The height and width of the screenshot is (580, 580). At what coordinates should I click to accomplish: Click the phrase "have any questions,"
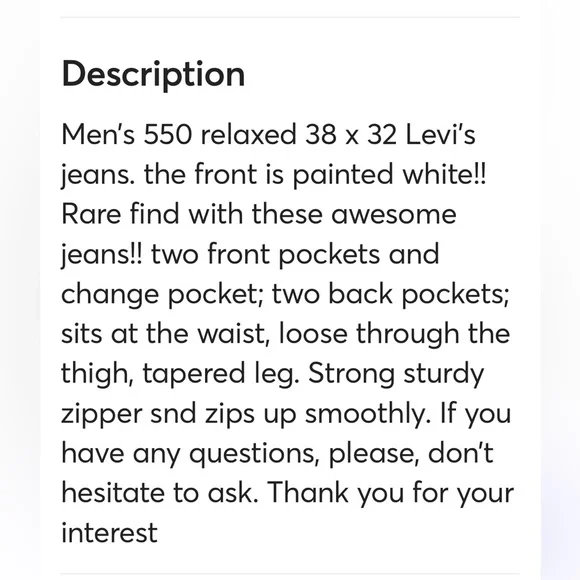[x=190, y=453]
